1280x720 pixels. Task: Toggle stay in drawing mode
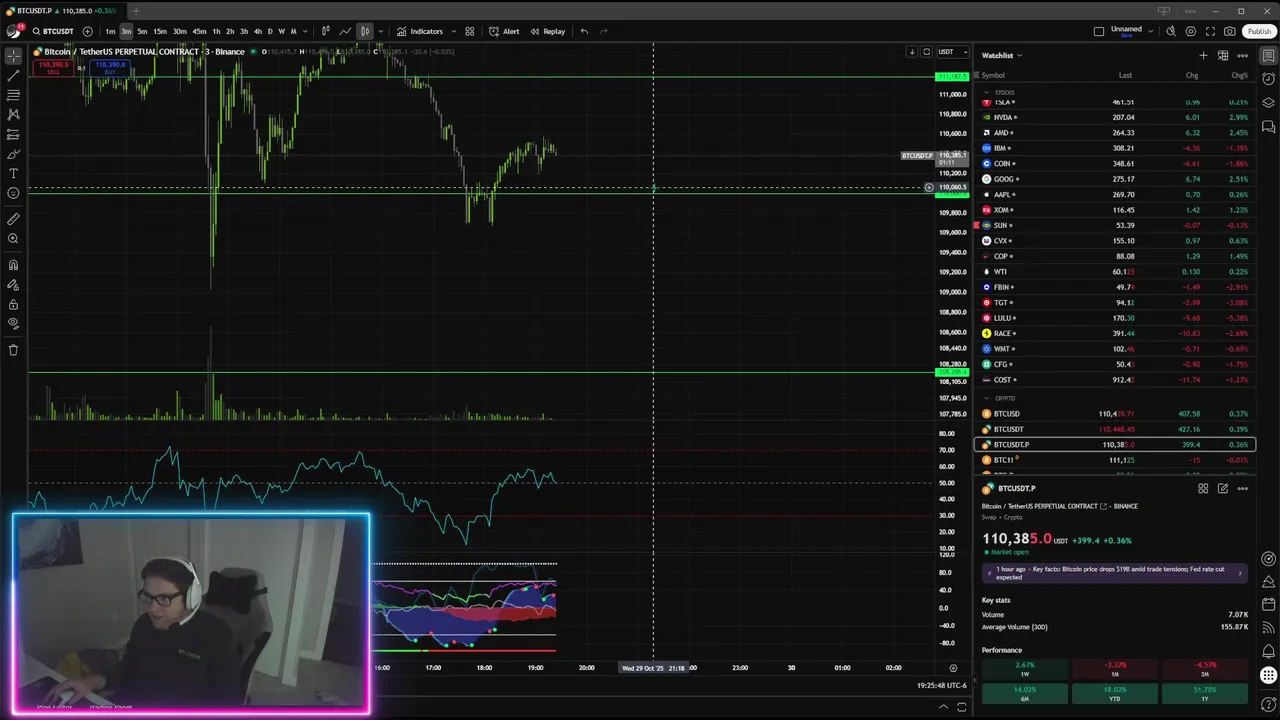(x=13, y=285)
